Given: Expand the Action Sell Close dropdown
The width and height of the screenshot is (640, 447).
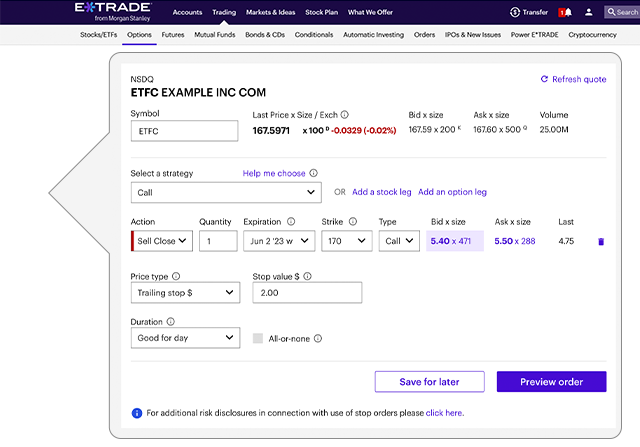Looking at the screenshot, I should (161, 241).
